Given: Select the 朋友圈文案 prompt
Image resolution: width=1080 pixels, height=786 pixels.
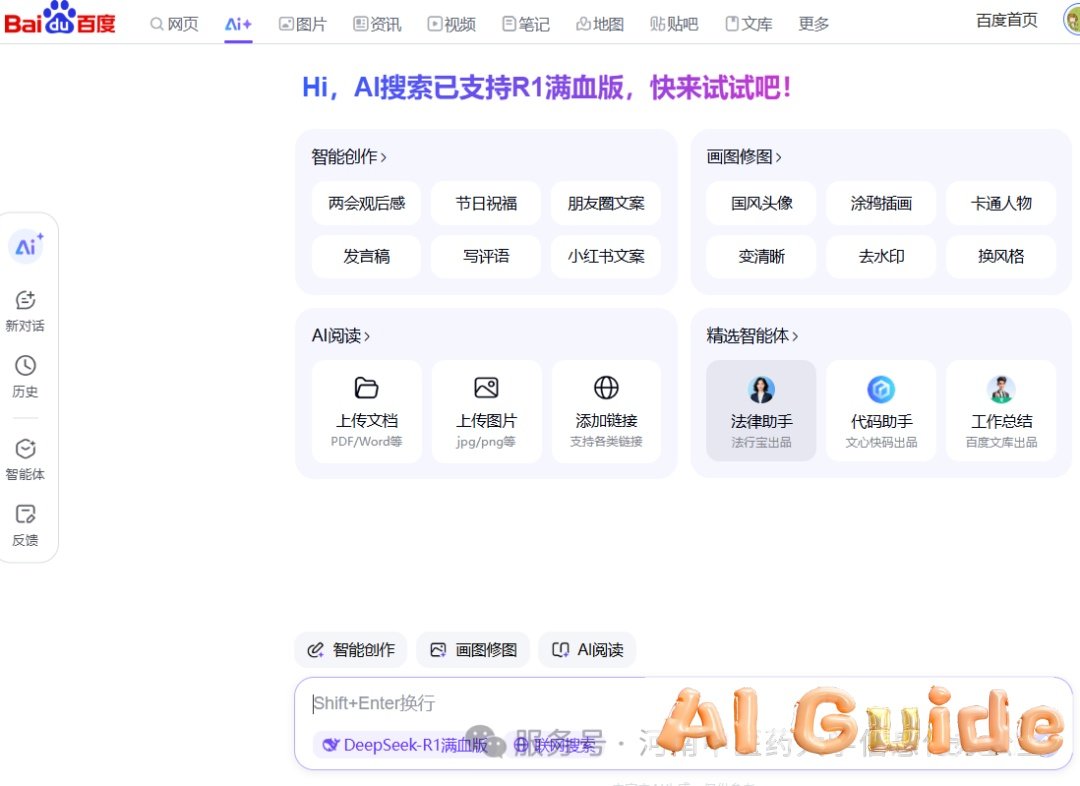Looking at the screenshot, I should 606,203.
